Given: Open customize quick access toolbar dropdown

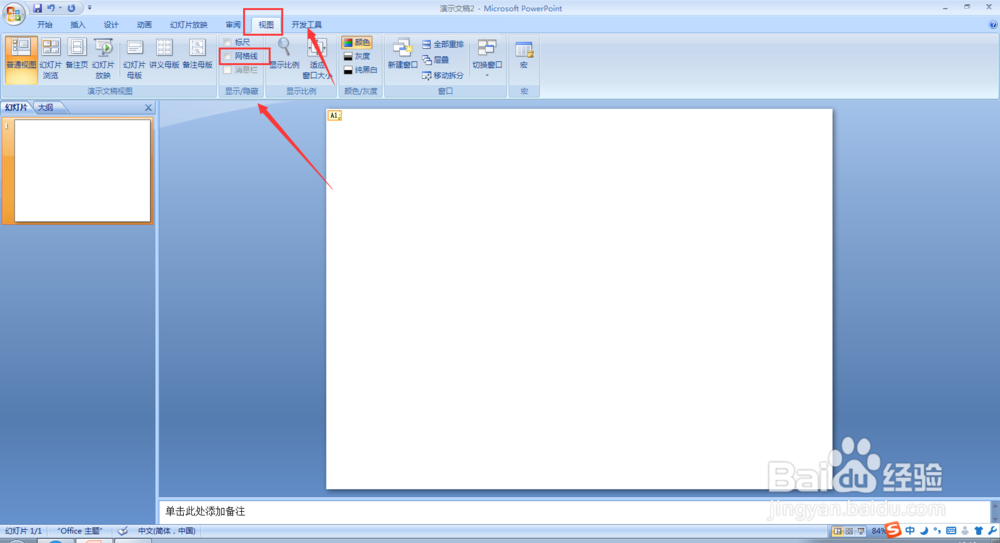Looking at the screenshot, I should (x=90, y=8).
